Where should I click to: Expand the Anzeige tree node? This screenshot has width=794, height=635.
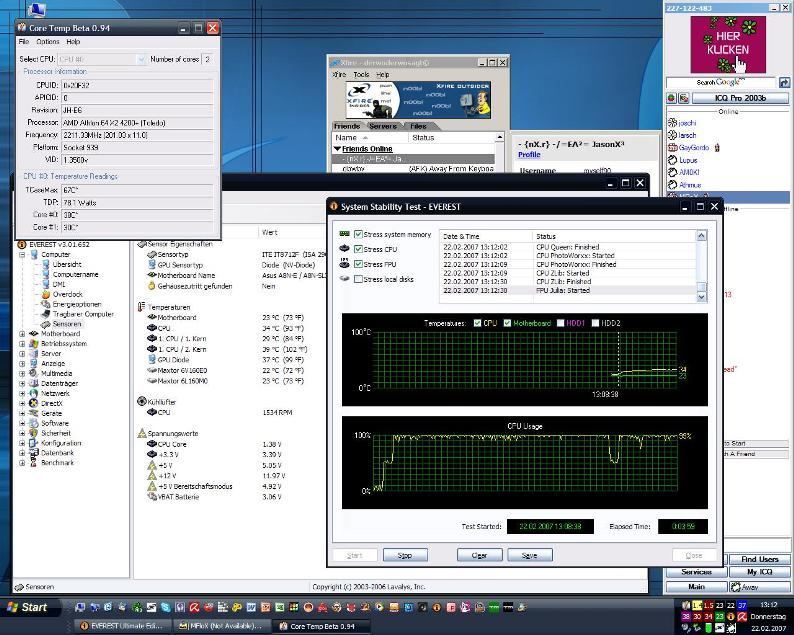22,364
